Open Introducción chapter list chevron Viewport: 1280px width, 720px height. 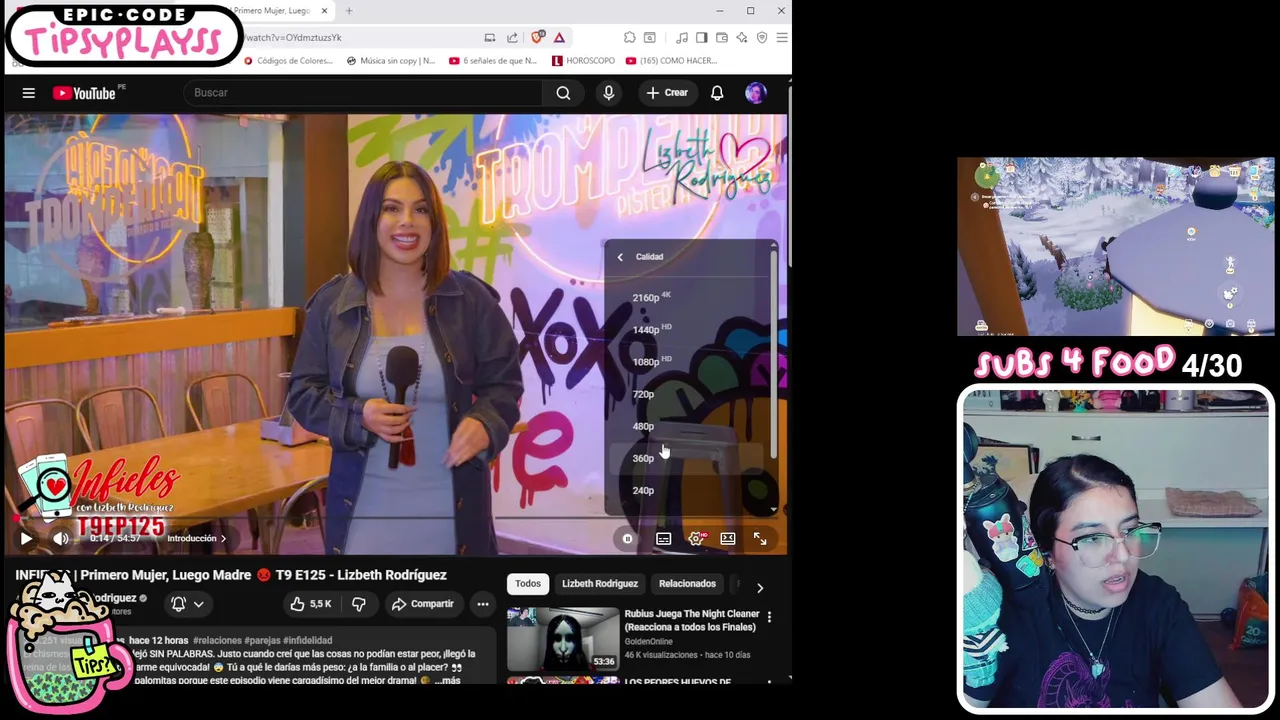tap(223, 539)
